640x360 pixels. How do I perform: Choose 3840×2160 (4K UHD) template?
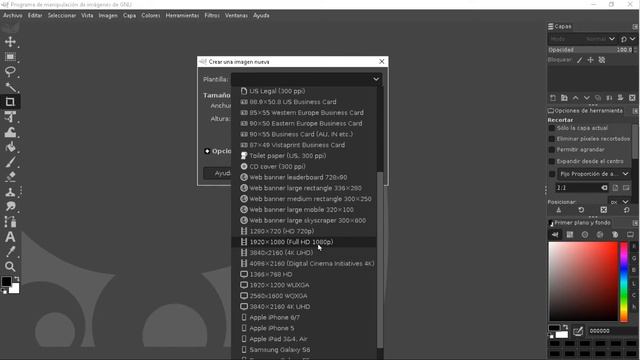304,253
